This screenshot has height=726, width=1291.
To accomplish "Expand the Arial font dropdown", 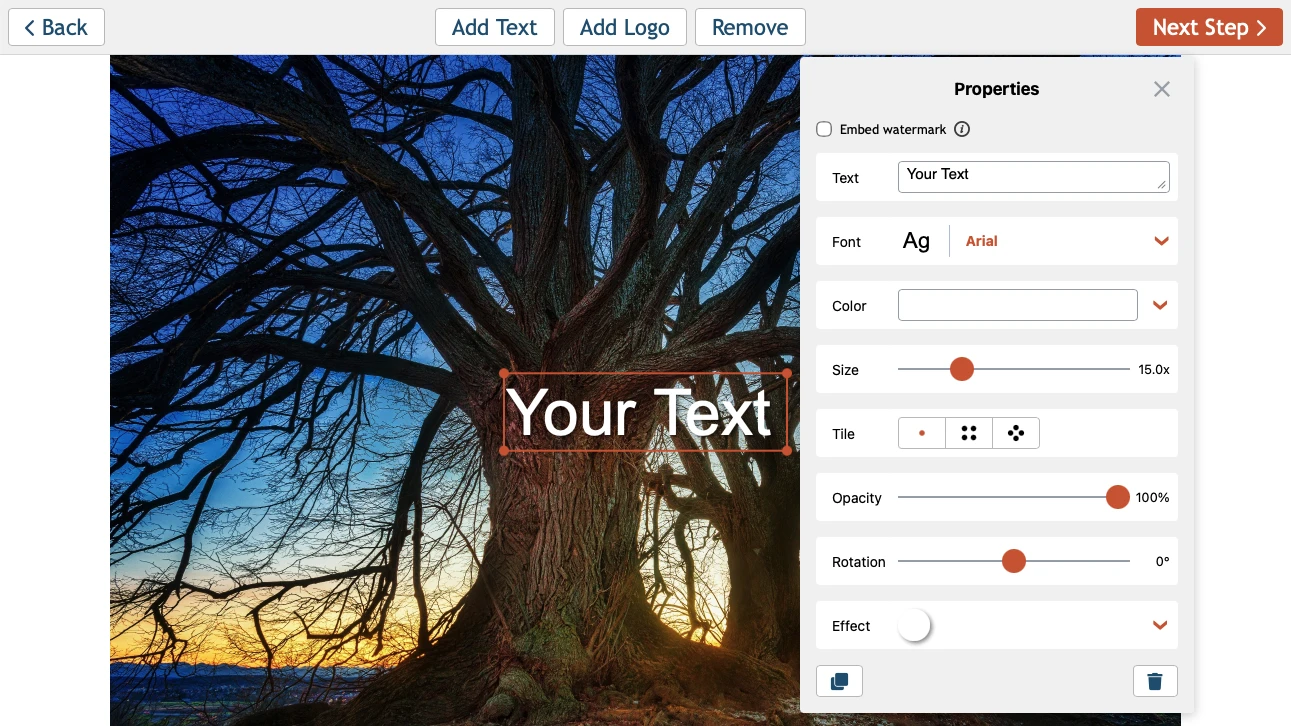I will coord(1161,241).
